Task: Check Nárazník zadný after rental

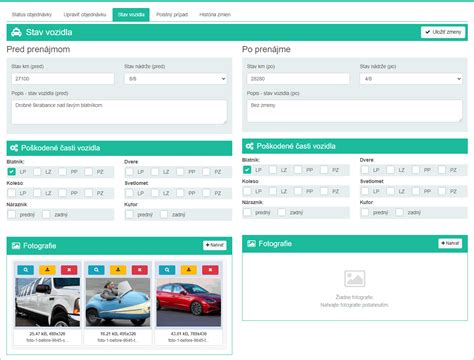Action: [x=282, y=212]
